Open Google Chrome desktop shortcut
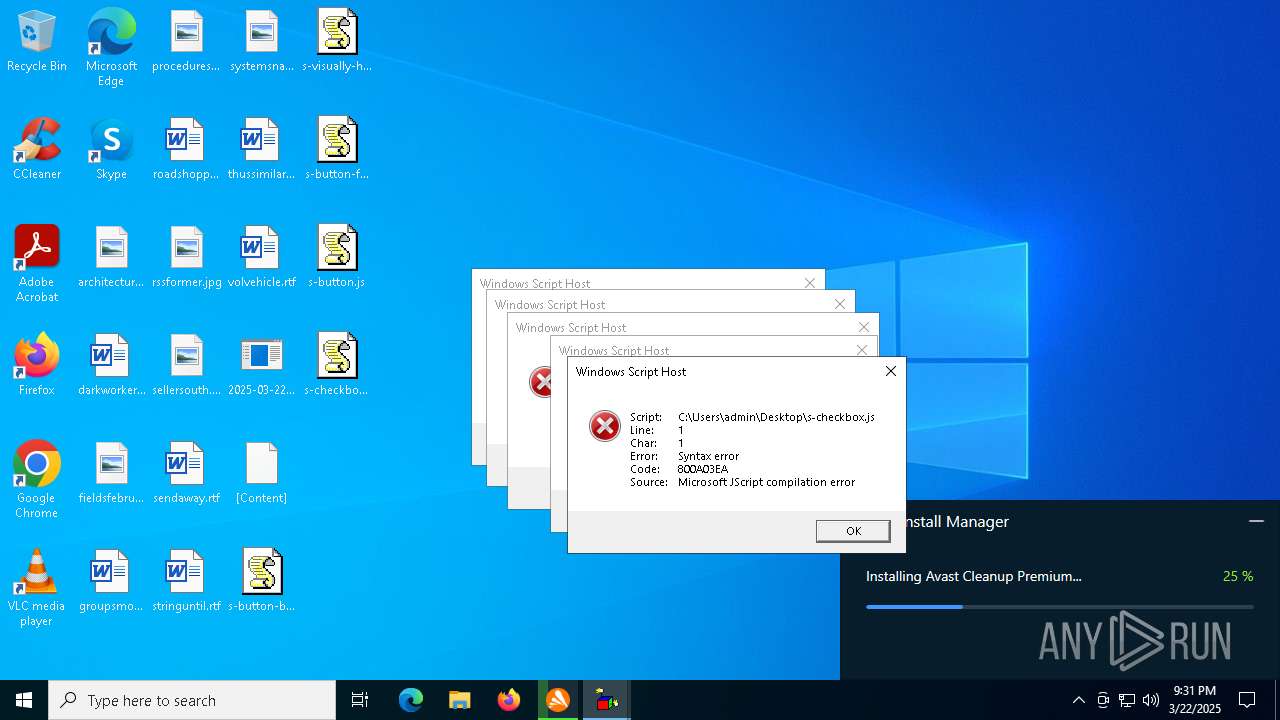Image resolution: width=1280 pixels, height=720 pixels. point(37,480)
